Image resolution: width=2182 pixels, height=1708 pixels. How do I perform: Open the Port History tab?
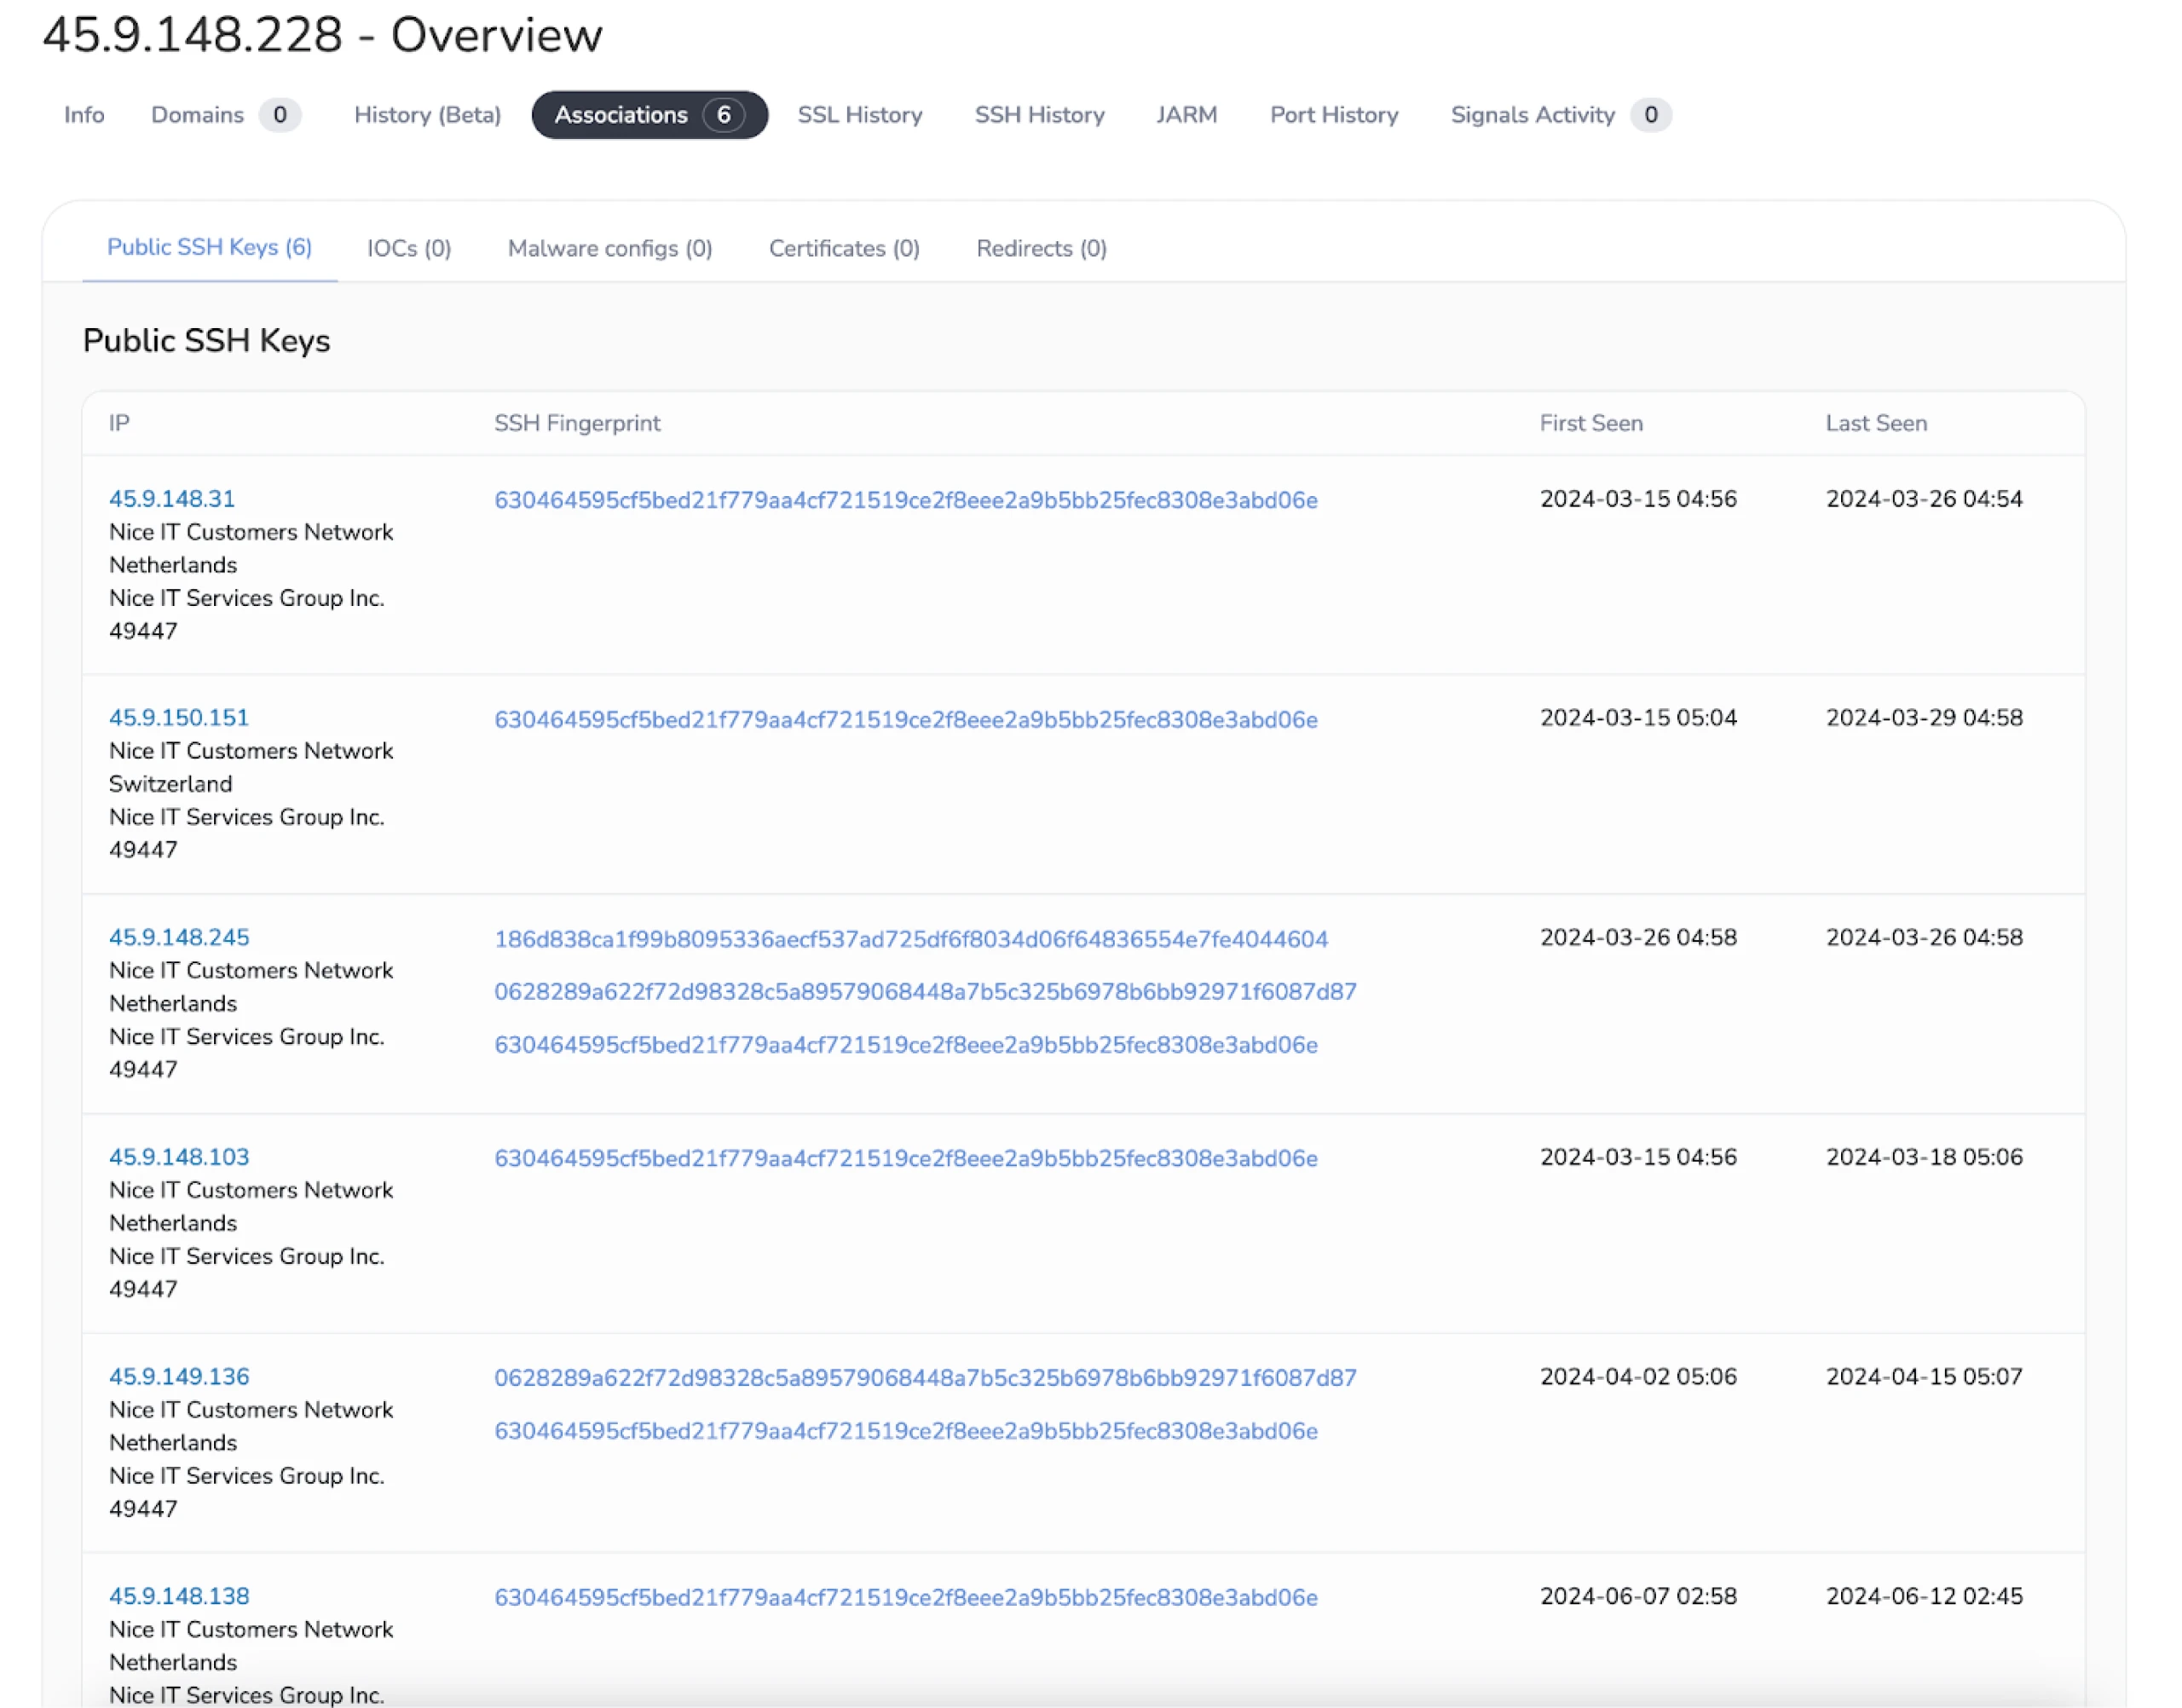[x=1334, y=115]
